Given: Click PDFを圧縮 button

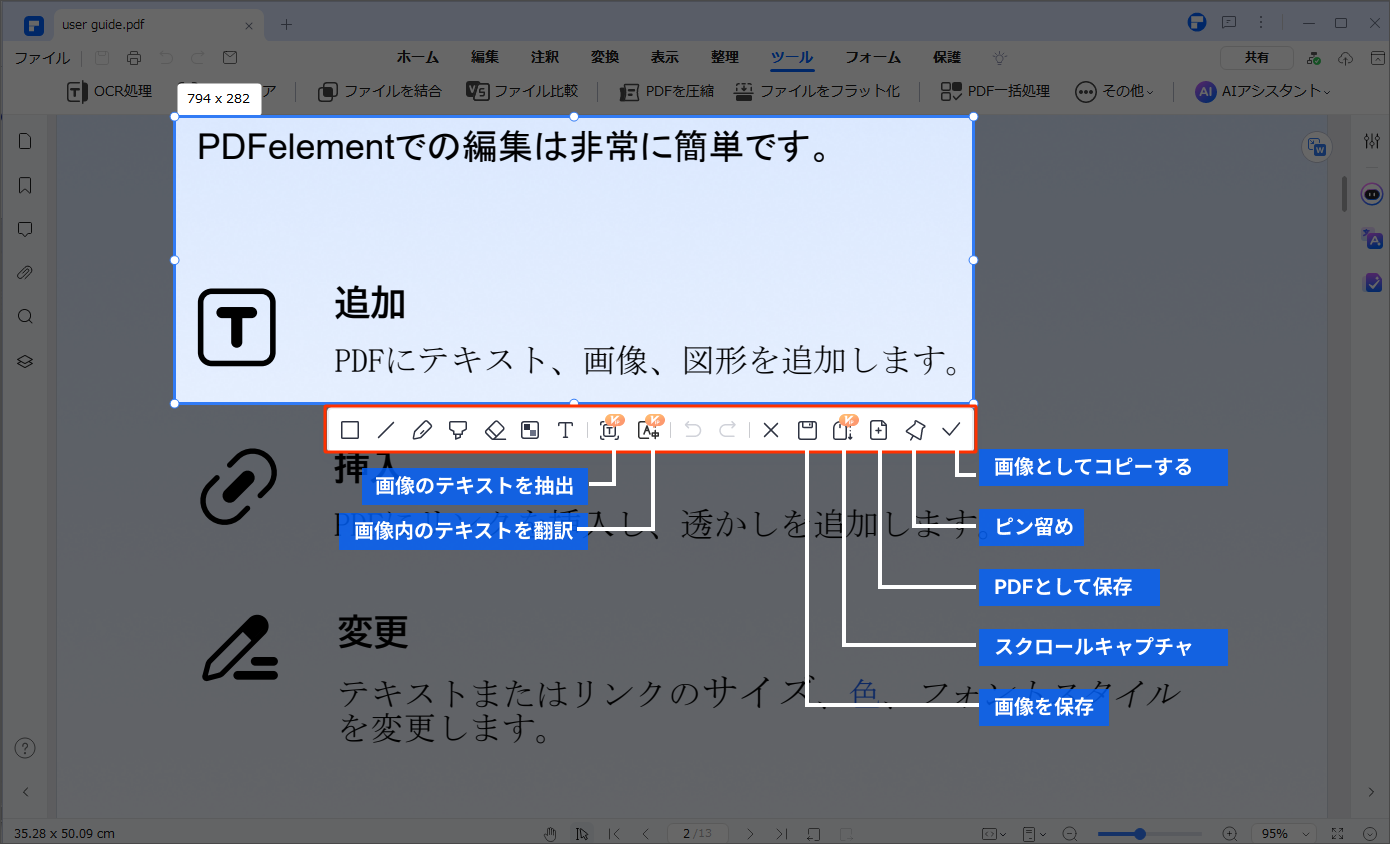Looking at the screenshot, I should click(x=666, y=91).
